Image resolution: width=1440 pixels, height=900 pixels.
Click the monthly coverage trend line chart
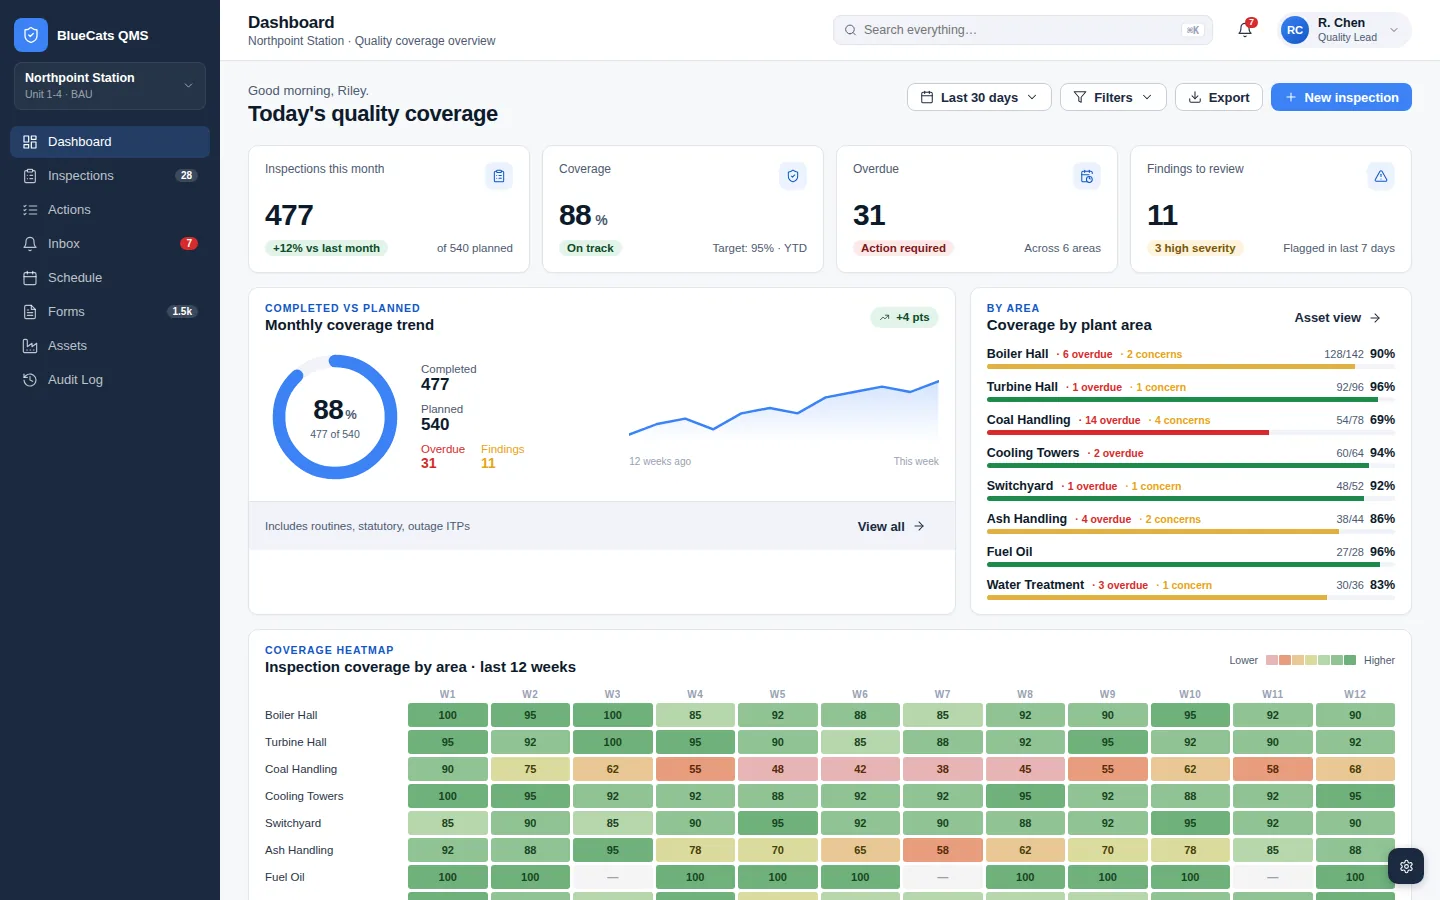point(784,408)
